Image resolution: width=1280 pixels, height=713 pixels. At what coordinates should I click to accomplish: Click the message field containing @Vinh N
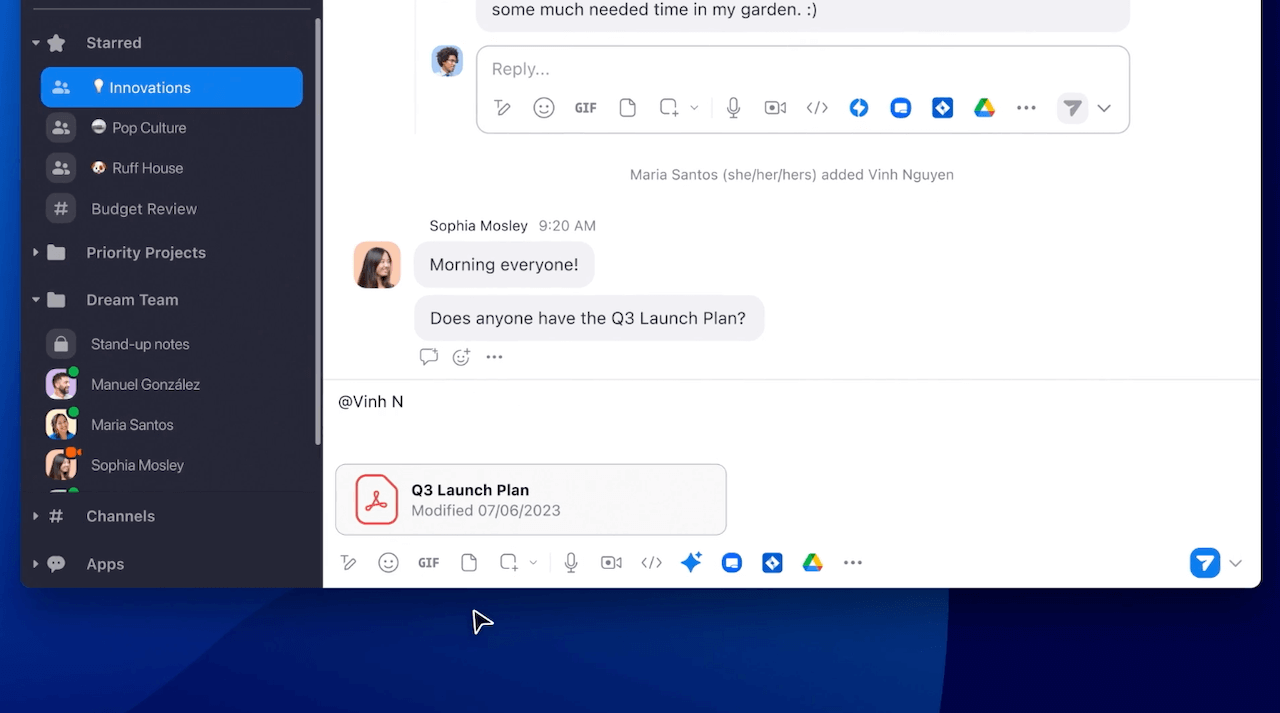point(791,402)
